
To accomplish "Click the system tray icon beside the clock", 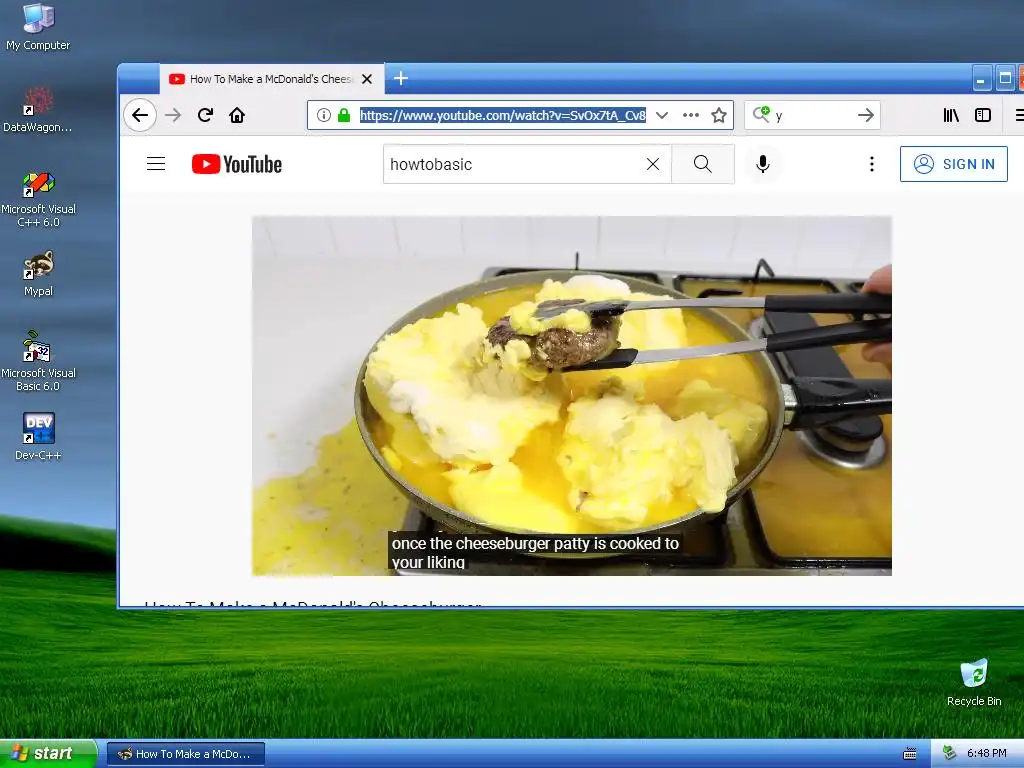I will 949,753.
